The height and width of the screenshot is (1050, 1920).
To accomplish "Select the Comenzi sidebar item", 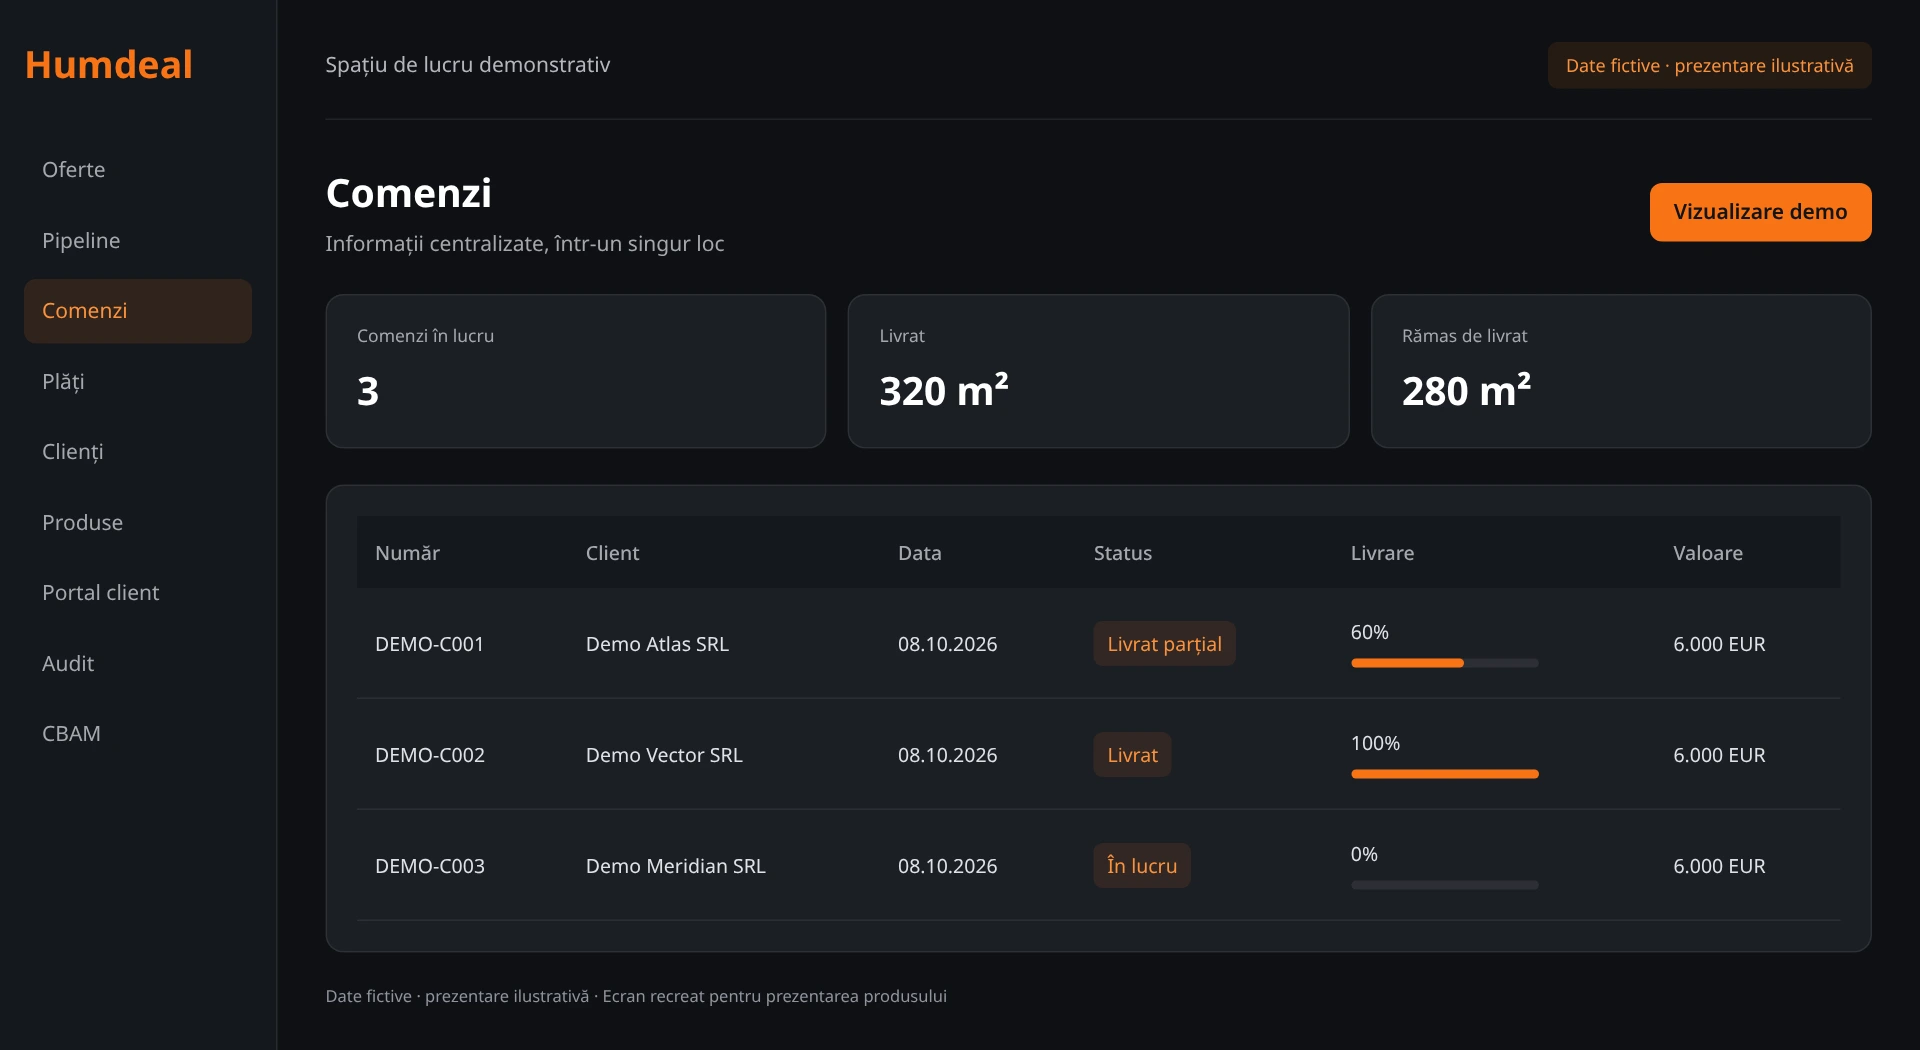I will 138,311.
